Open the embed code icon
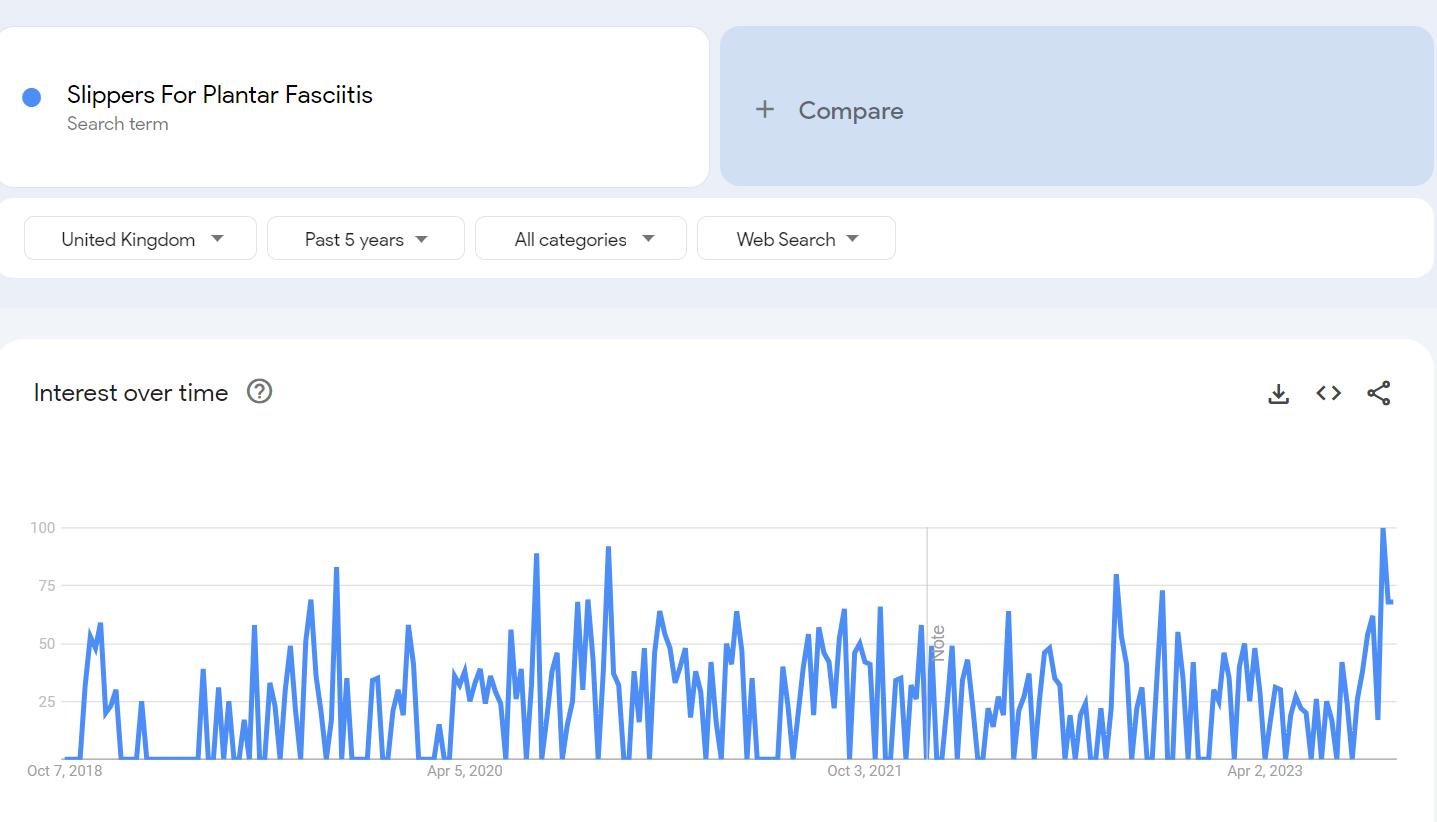 [1328, 393]
